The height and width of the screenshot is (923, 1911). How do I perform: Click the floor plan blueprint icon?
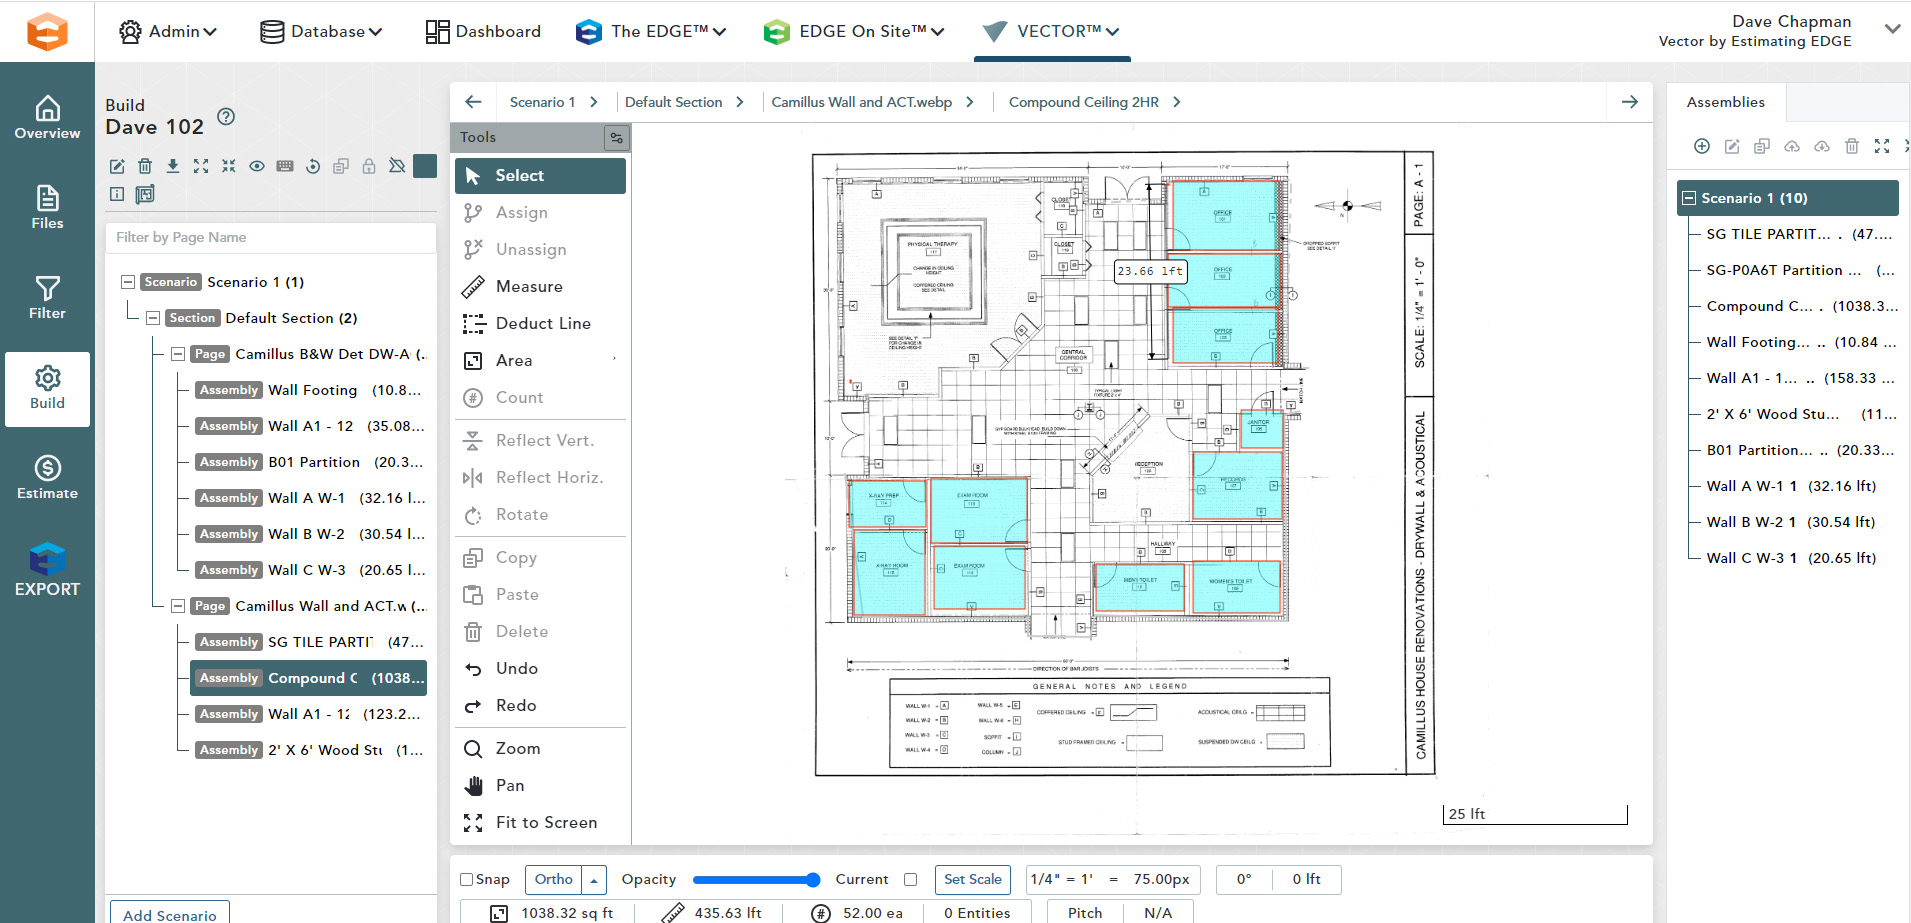click(145, 194)
